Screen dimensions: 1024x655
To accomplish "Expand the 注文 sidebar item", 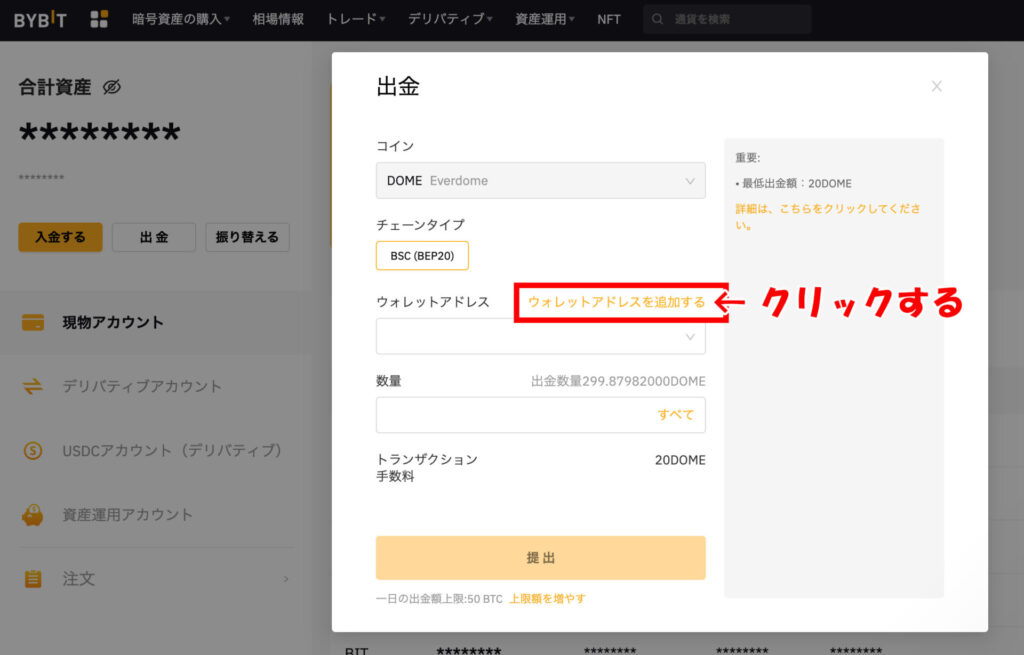I will 157,579.
